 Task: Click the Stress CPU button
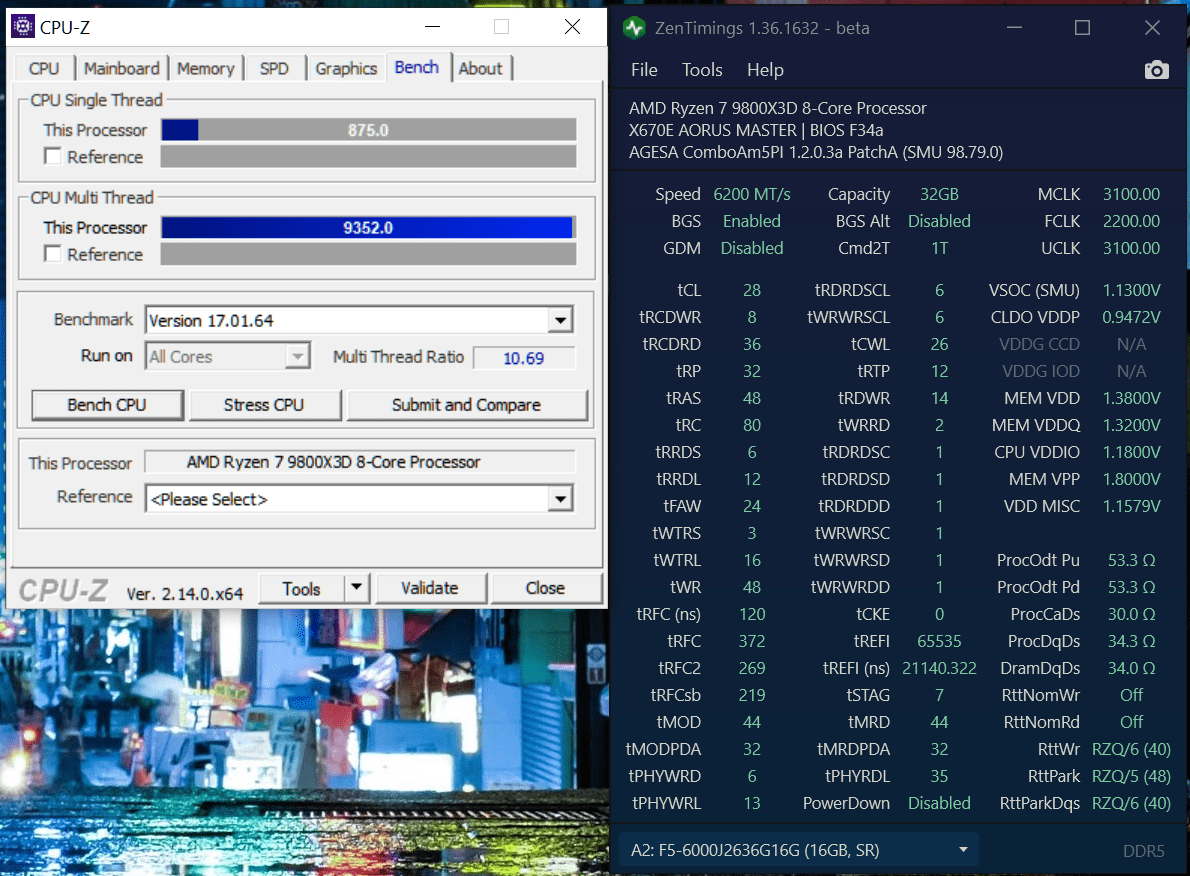click(x=264, y=405)
